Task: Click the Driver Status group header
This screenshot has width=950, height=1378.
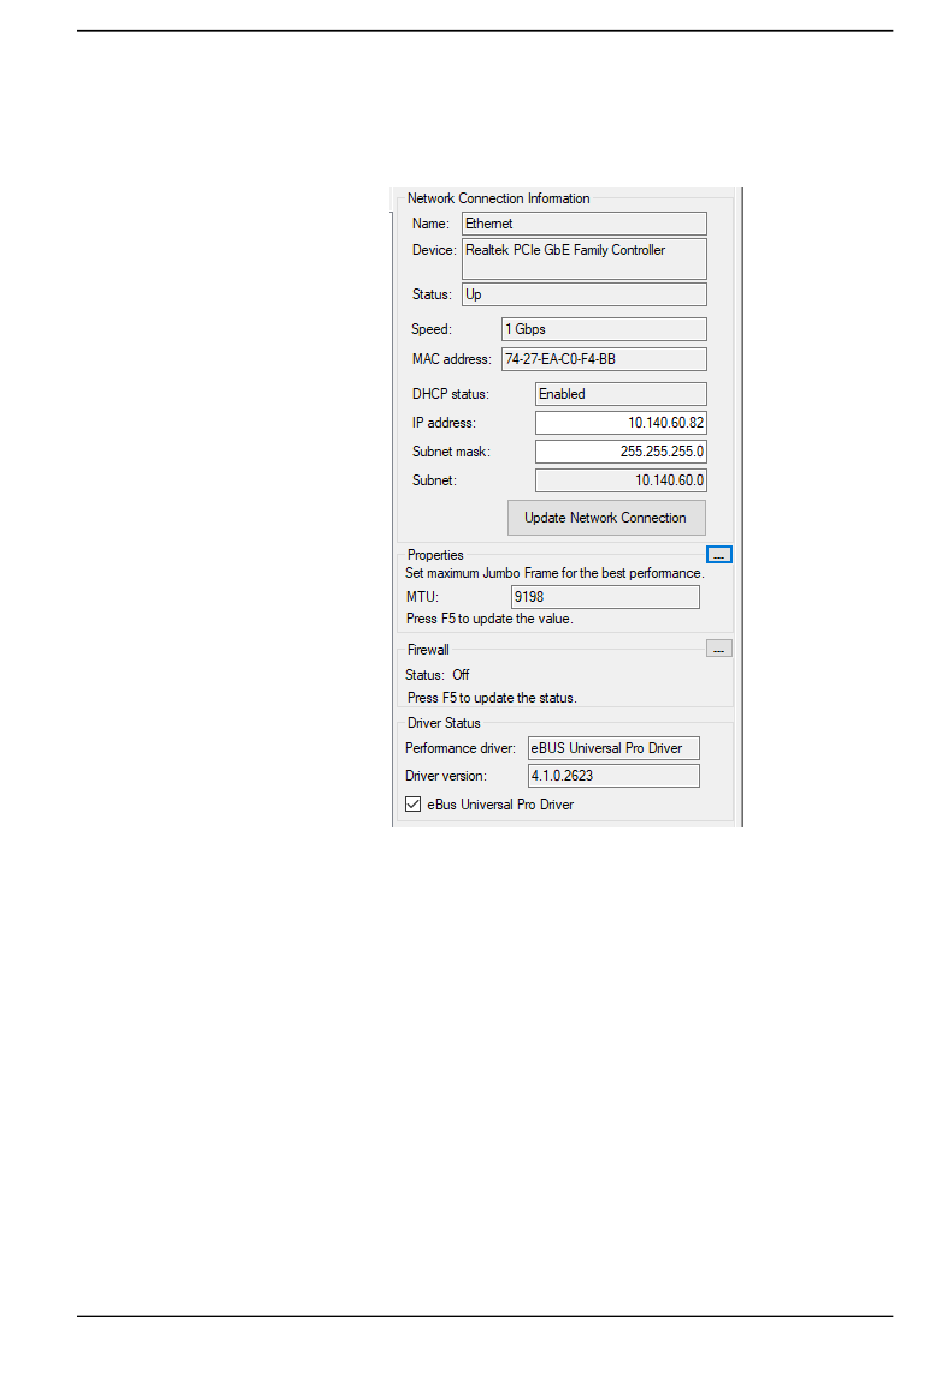Action: (x=444, y=723)
